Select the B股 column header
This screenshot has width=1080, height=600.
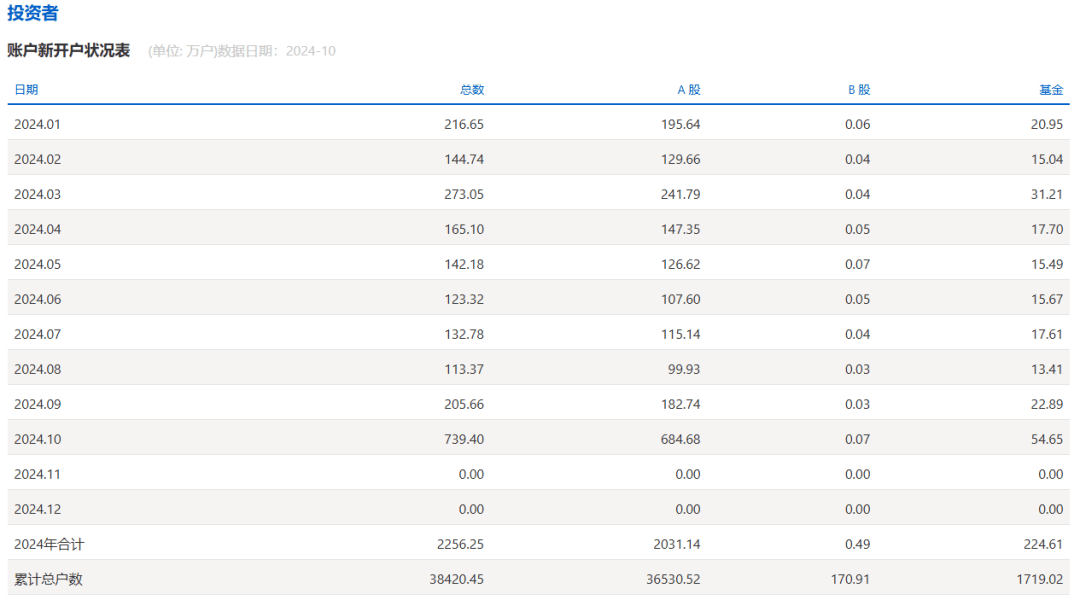[x=859, y=90]
